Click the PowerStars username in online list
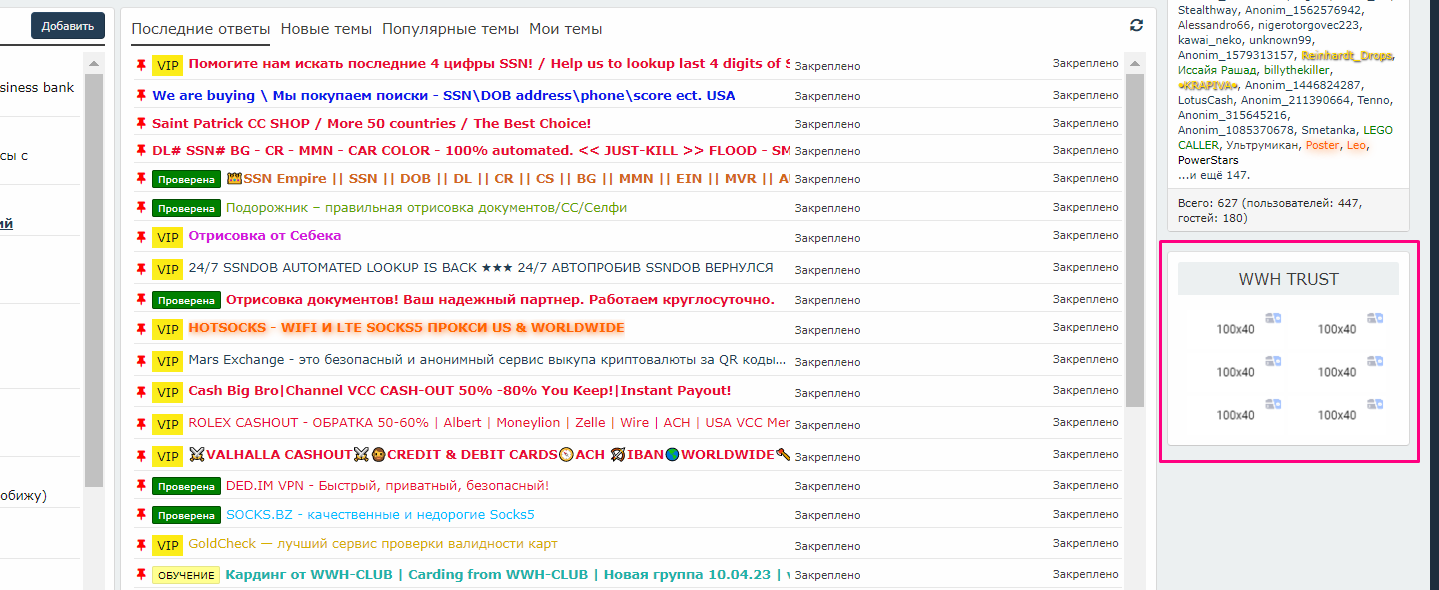The image size is (1439, 590). point(1207,160)
